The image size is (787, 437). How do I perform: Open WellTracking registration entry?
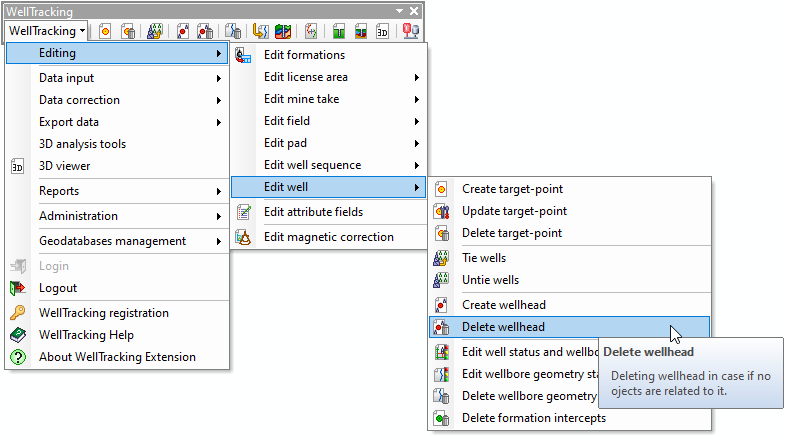117,313
